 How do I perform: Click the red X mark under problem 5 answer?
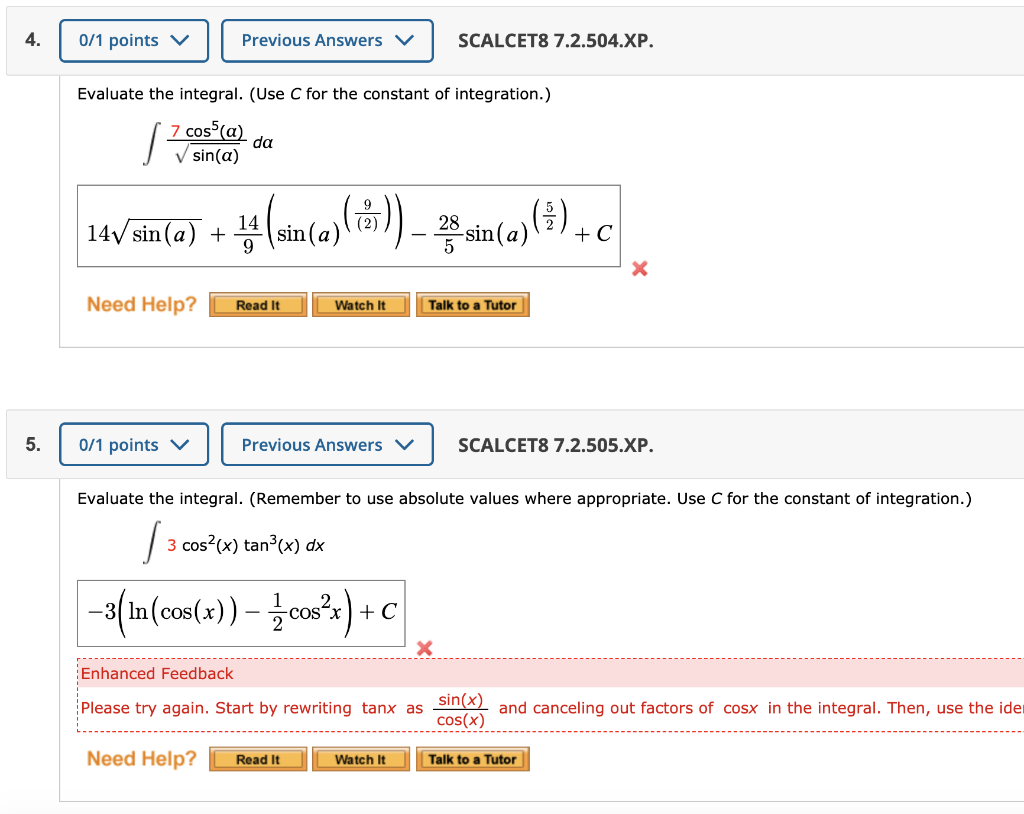coord(424,648)
